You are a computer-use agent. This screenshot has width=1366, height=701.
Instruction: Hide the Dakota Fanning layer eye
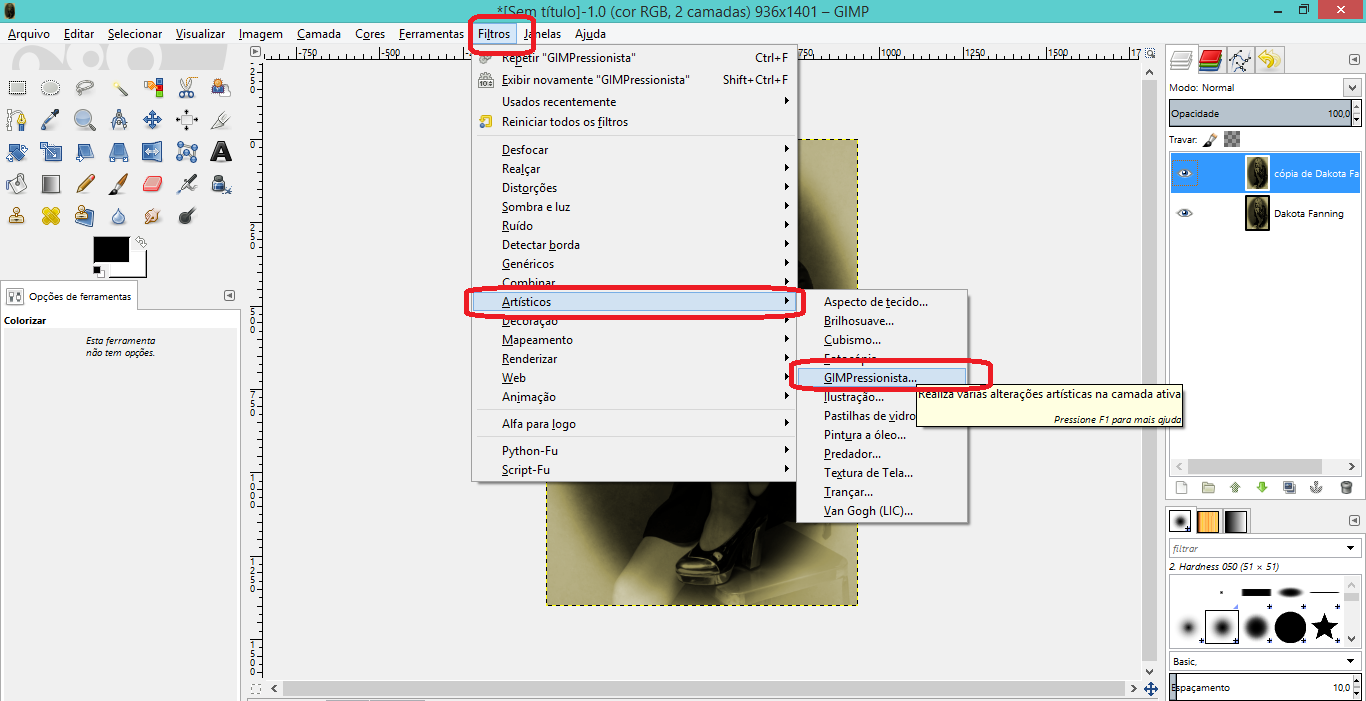[x=1185, y=213]
